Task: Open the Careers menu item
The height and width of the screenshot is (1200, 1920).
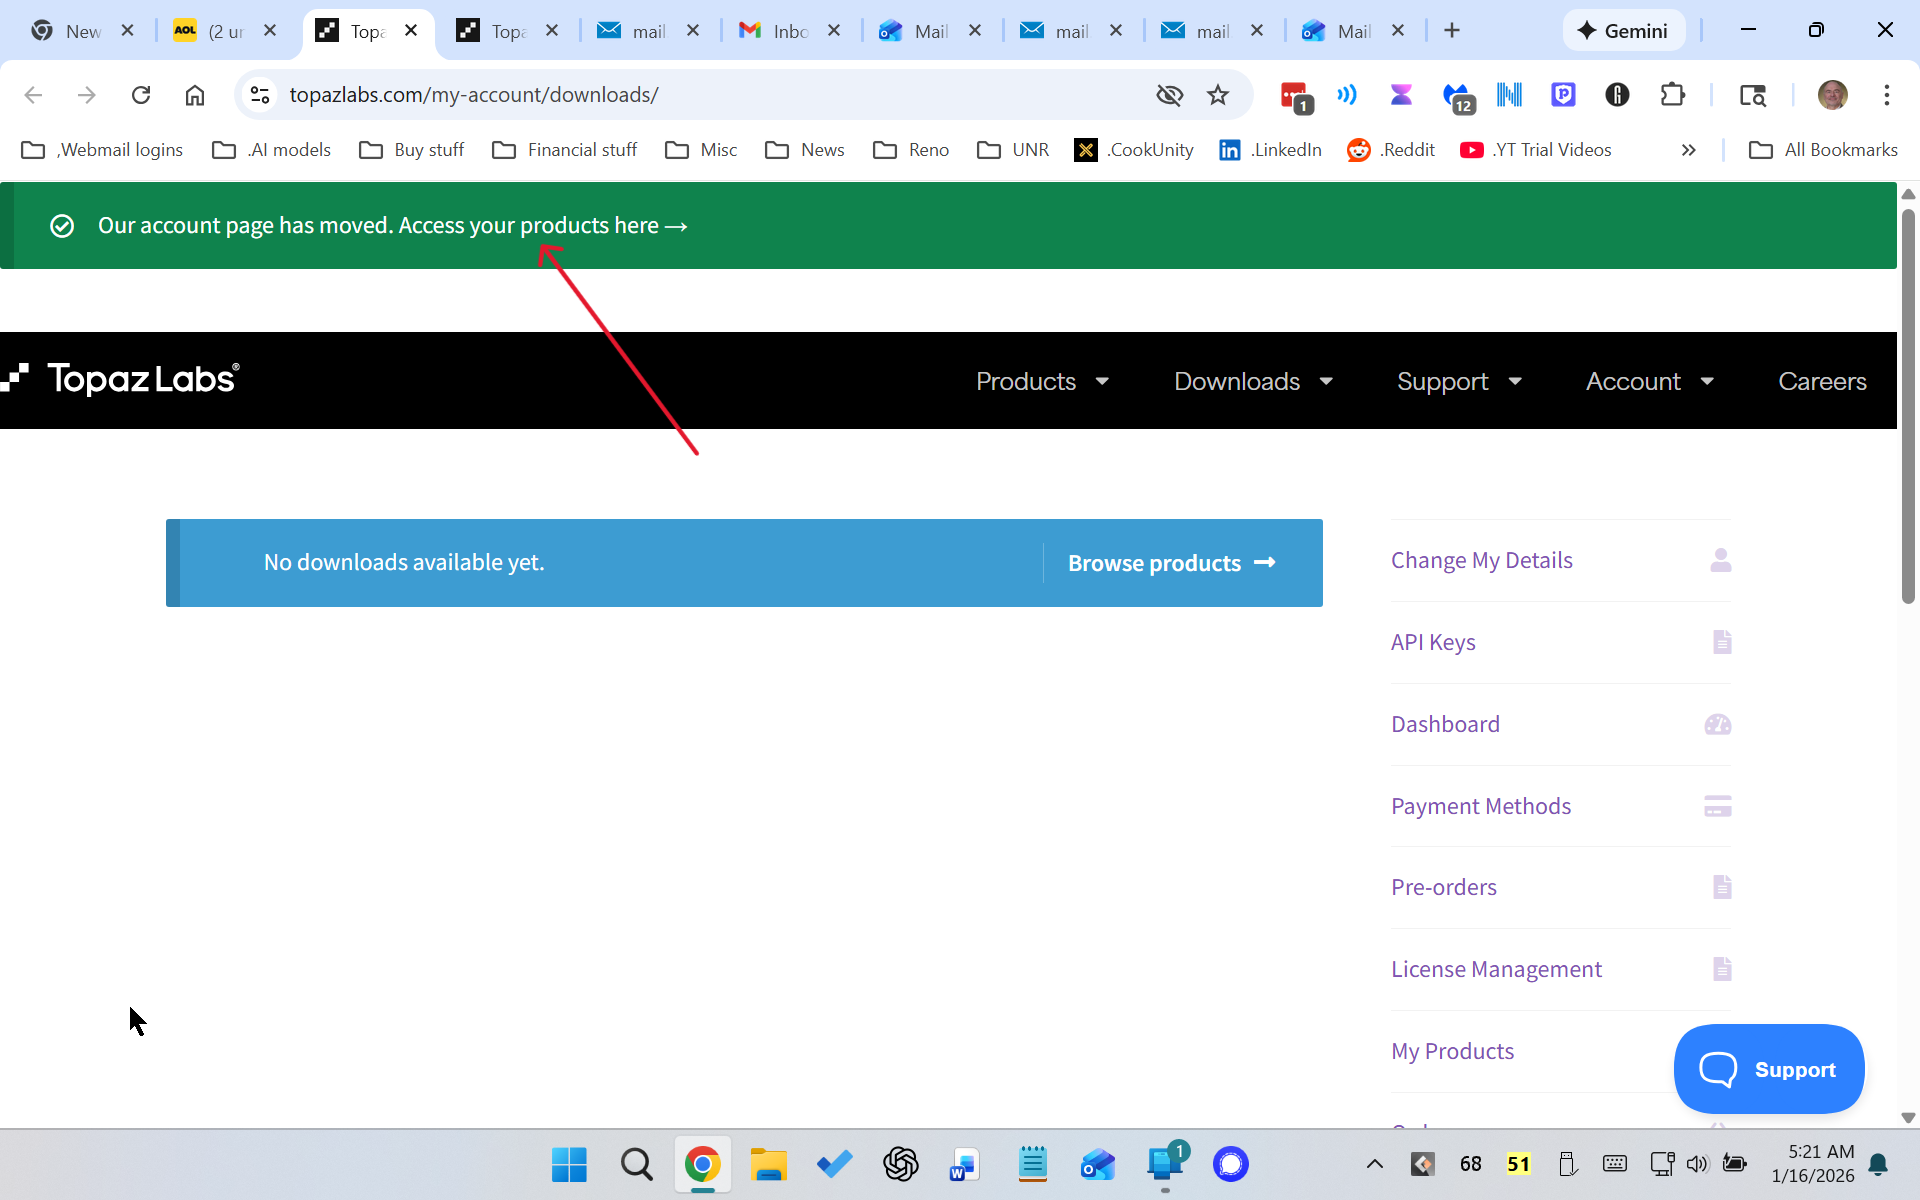Action: (x=1822, y=381)
